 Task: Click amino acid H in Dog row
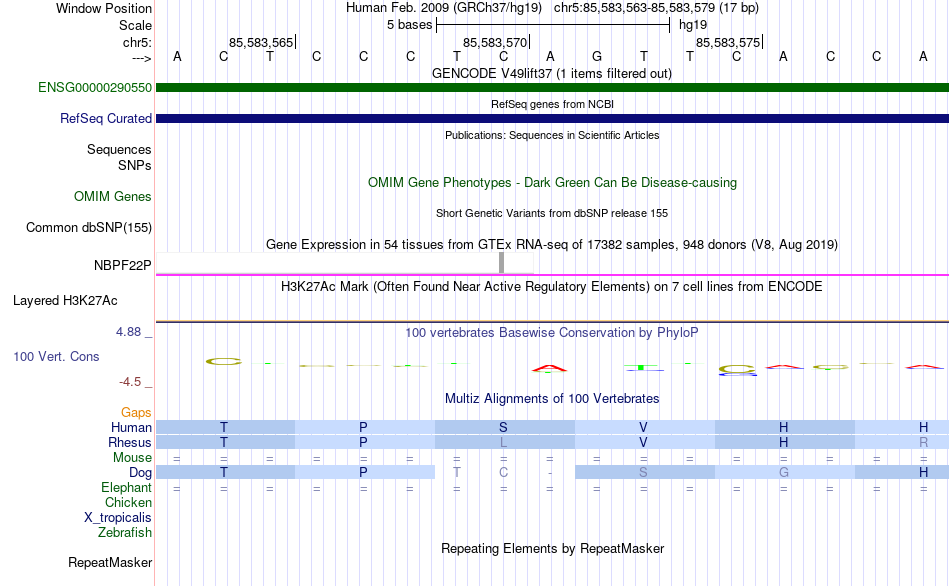(x=923, y=472)
